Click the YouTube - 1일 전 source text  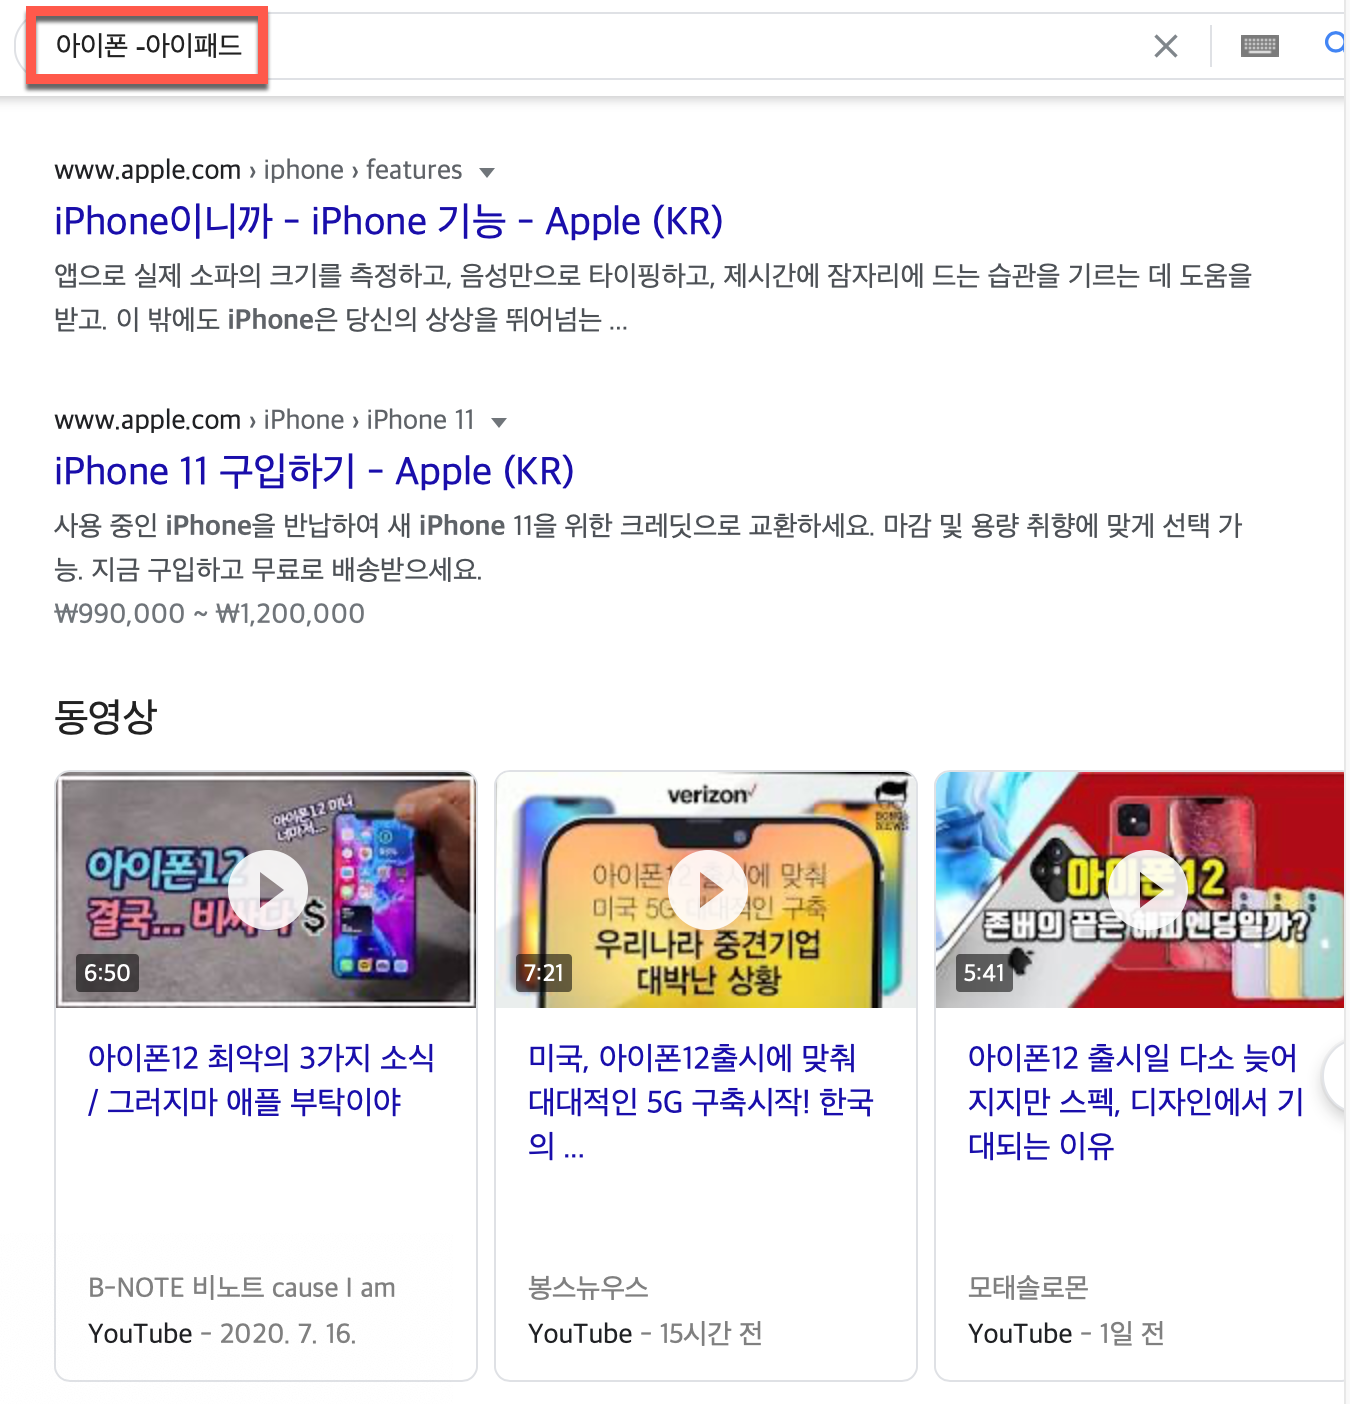click(x=1066, y=1333)
